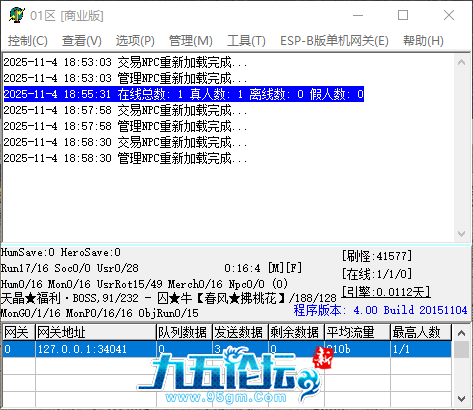Image resolution: width=473 pixels, height=410 pixels.
Task: Click the Run17/16 Soc0/0 Usr0/28 status line
Action: [70, 268]
